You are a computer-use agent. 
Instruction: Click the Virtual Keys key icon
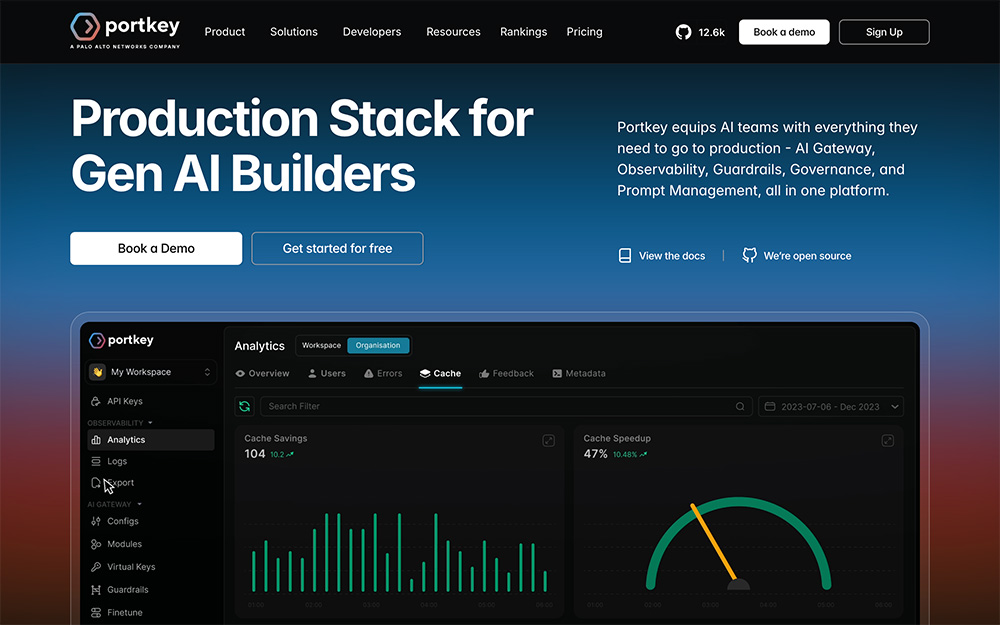point(96,566)
